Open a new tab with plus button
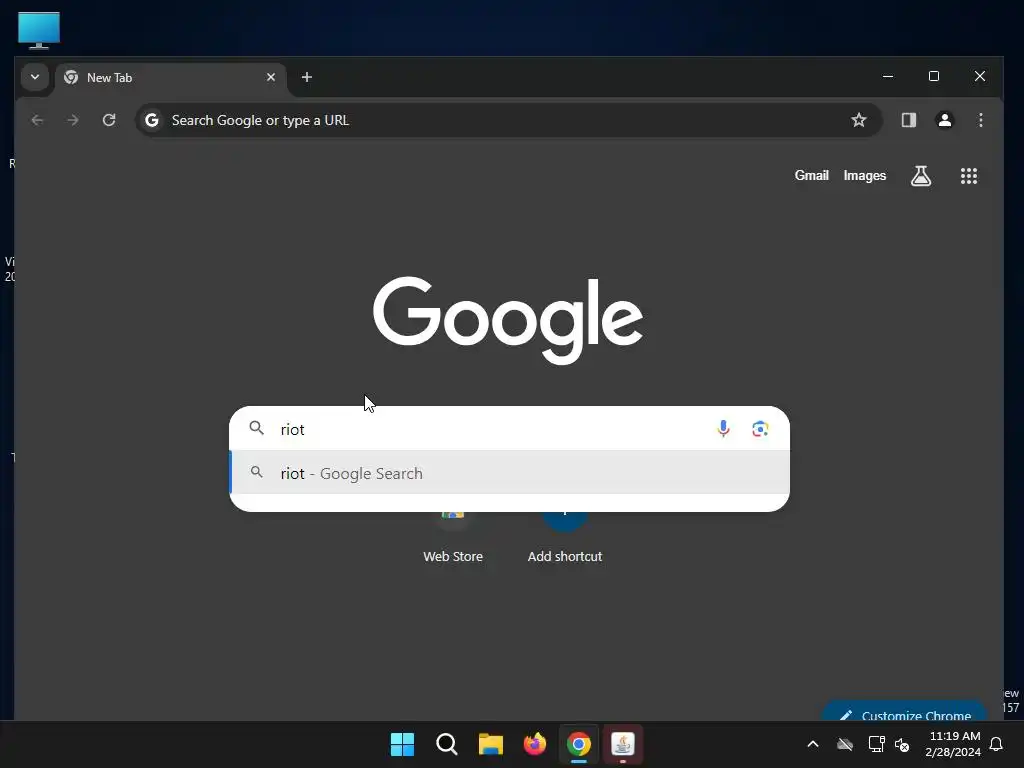 (306, 77)
